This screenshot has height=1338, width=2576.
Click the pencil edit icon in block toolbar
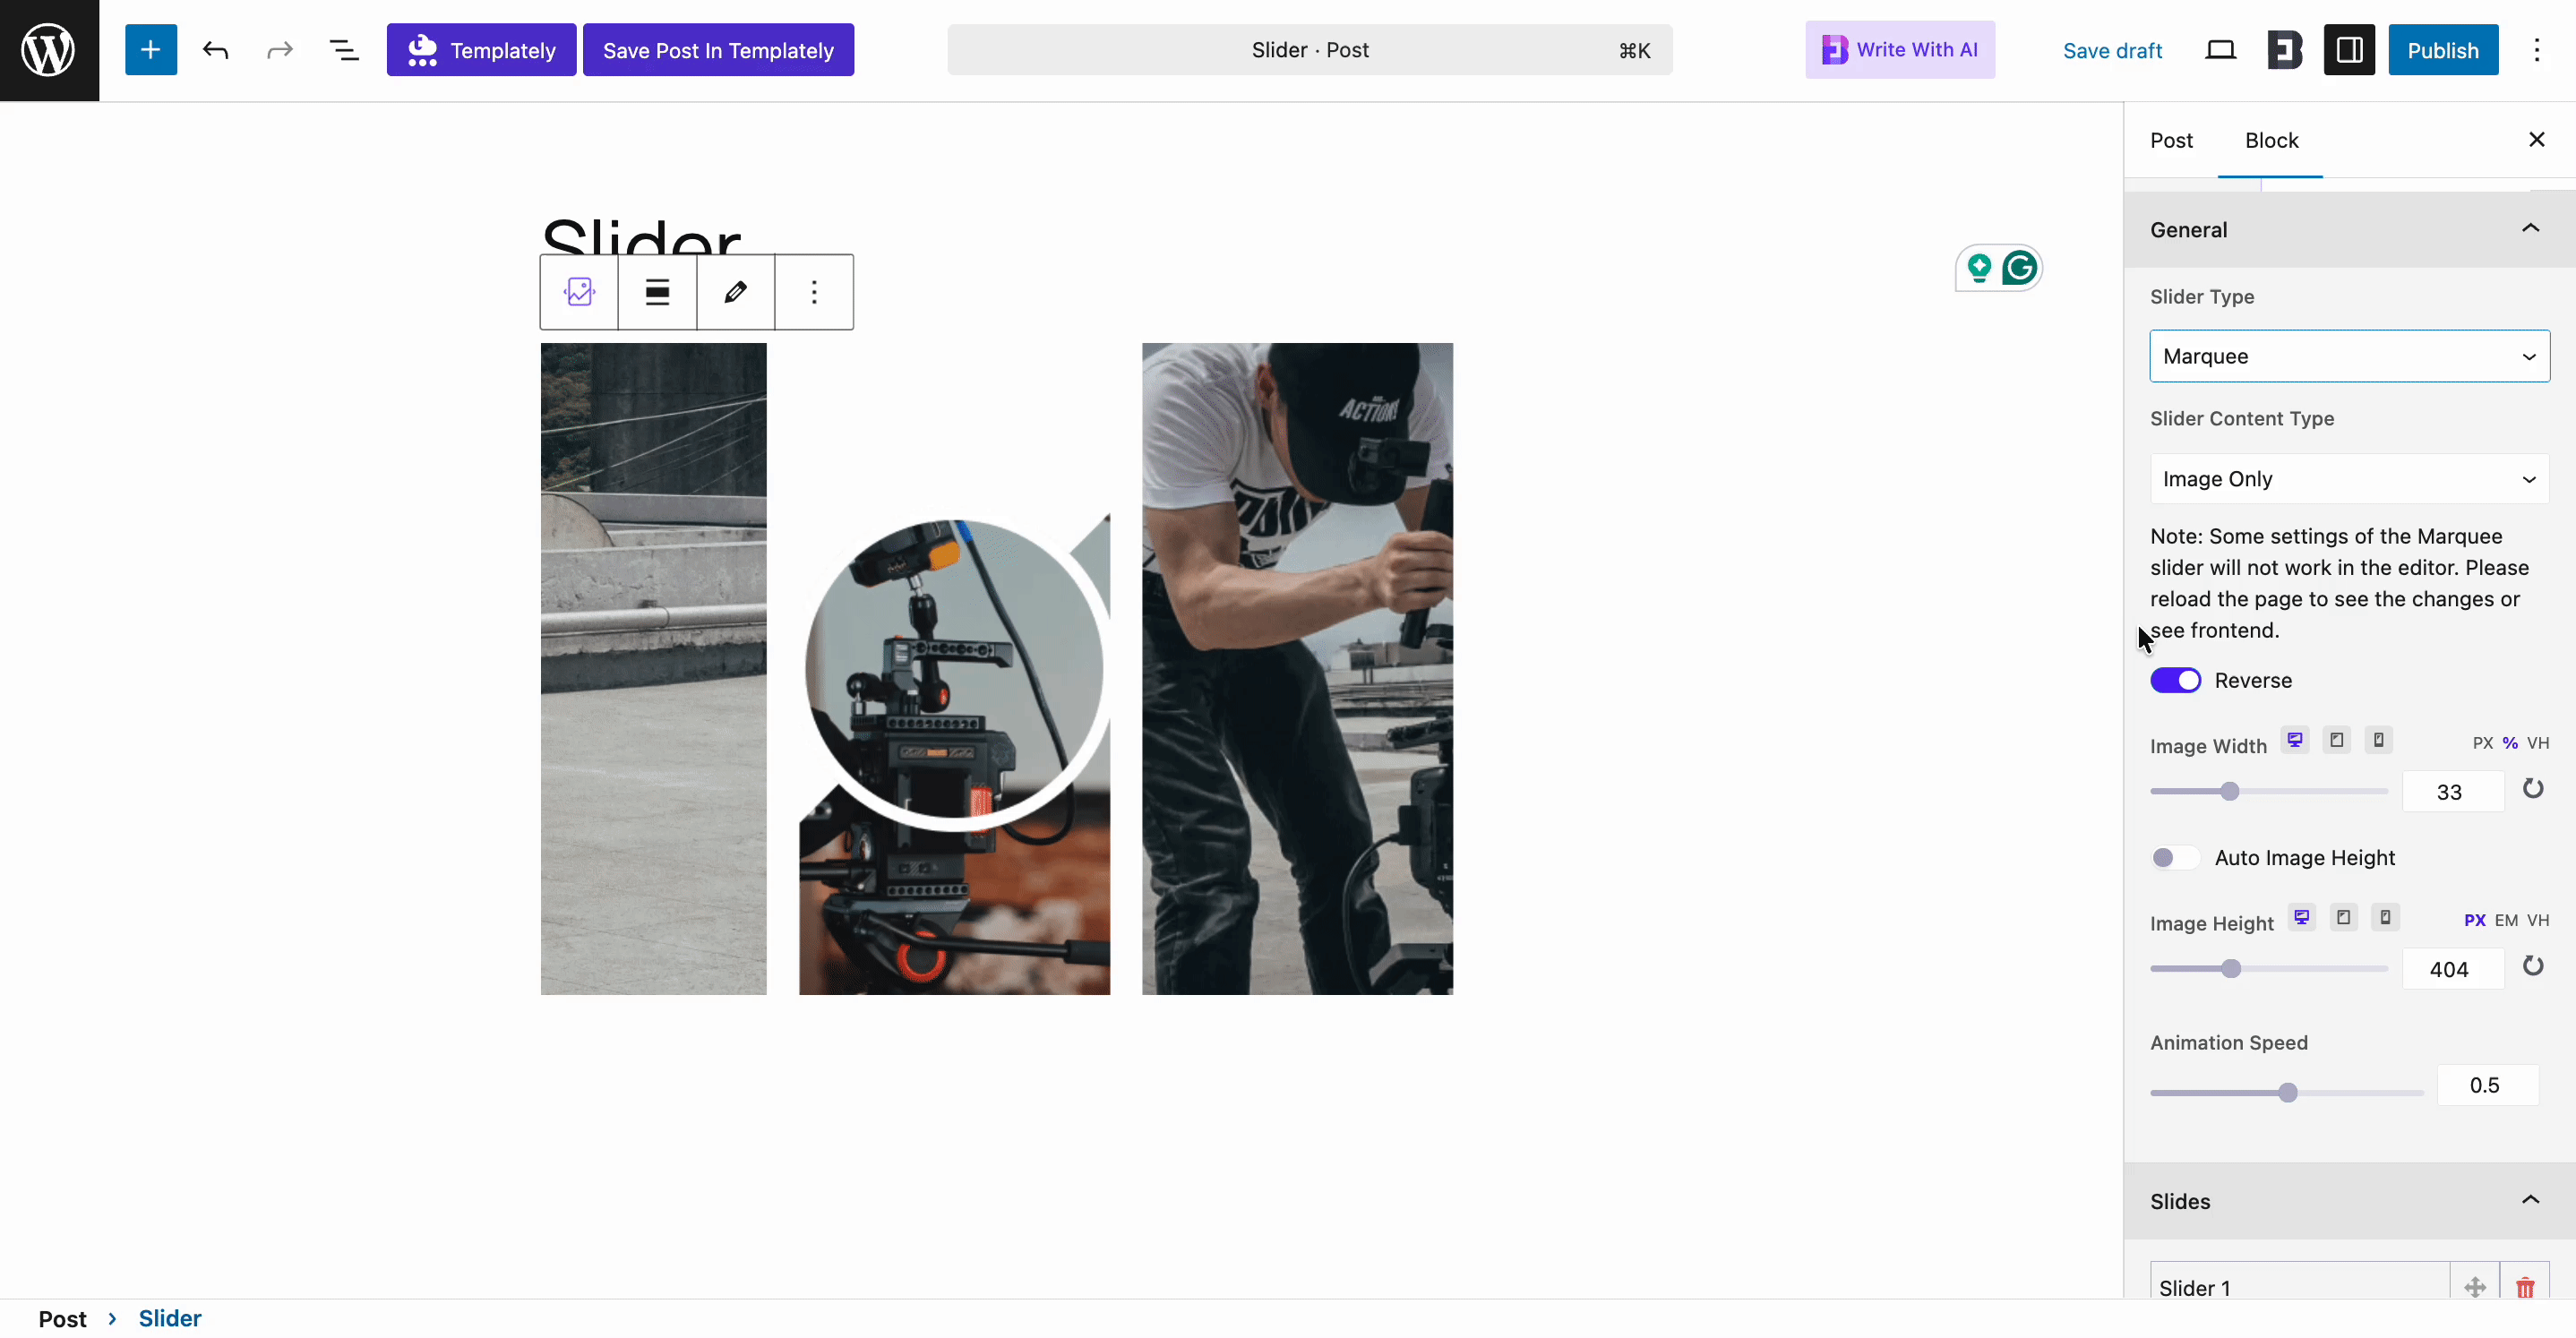tap(735, 292)
